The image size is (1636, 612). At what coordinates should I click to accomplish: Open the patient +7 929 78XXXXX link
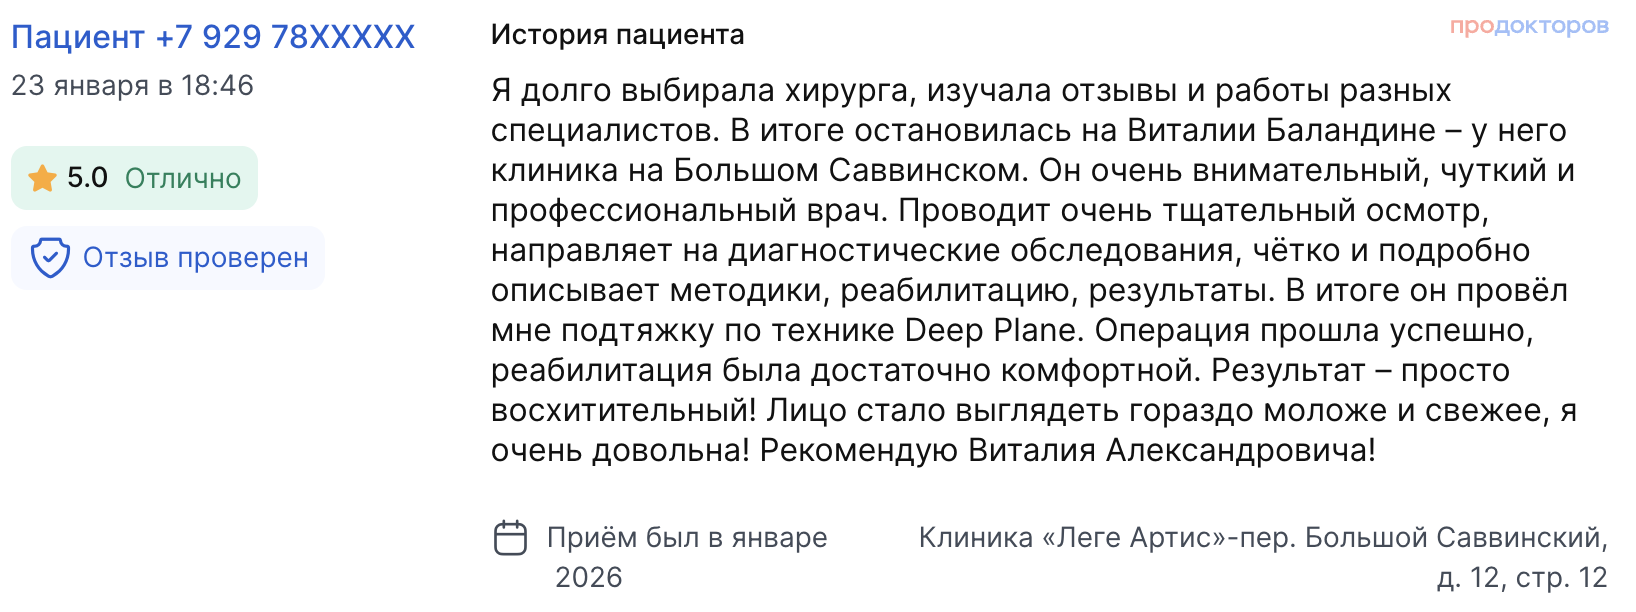[213, 37]
